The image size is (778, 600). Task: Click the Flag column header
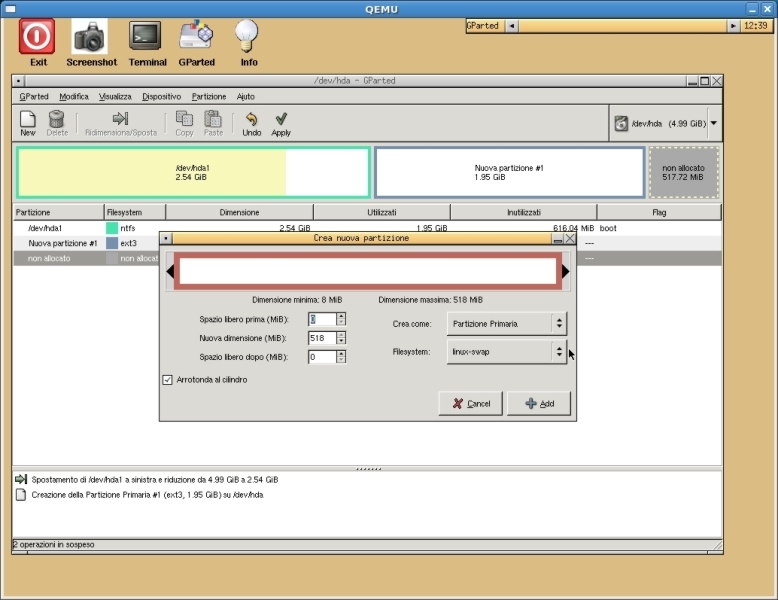pos(659,212)
